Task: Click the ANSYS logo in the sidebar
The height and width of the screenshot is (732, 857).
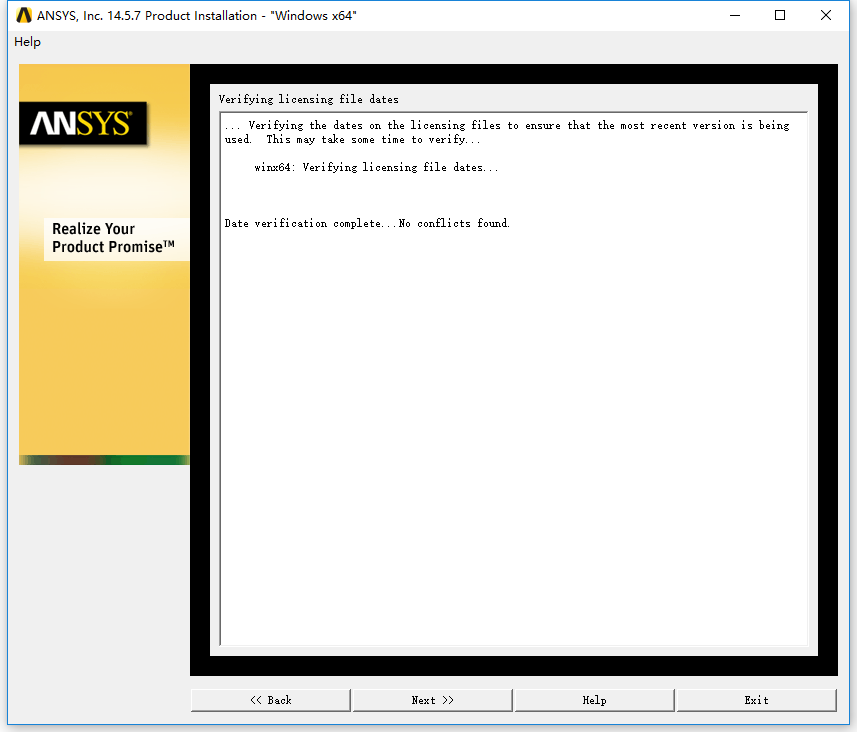Action: (83, 124)
